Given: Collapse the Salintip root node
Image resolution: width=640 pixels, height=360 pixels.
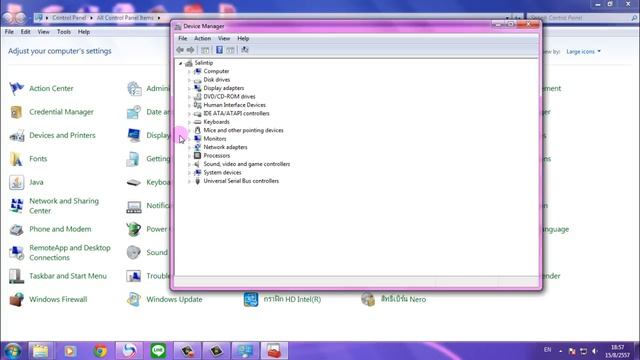Looking at the screenshot, I should point(180,63).
